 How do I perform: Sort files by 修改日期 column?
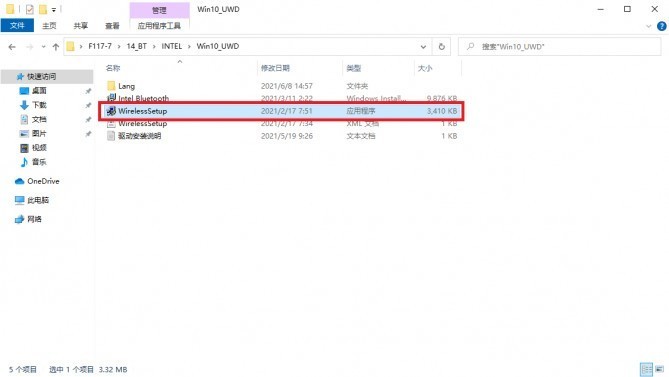[275, 68]
